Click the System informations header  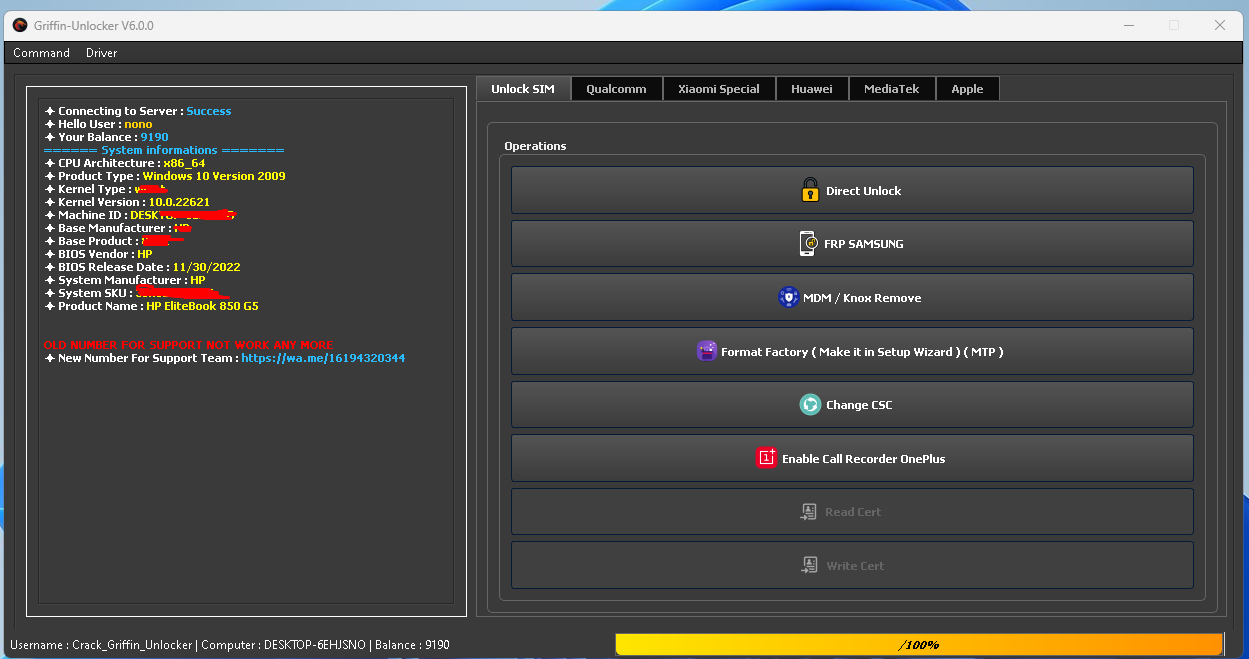163,150
